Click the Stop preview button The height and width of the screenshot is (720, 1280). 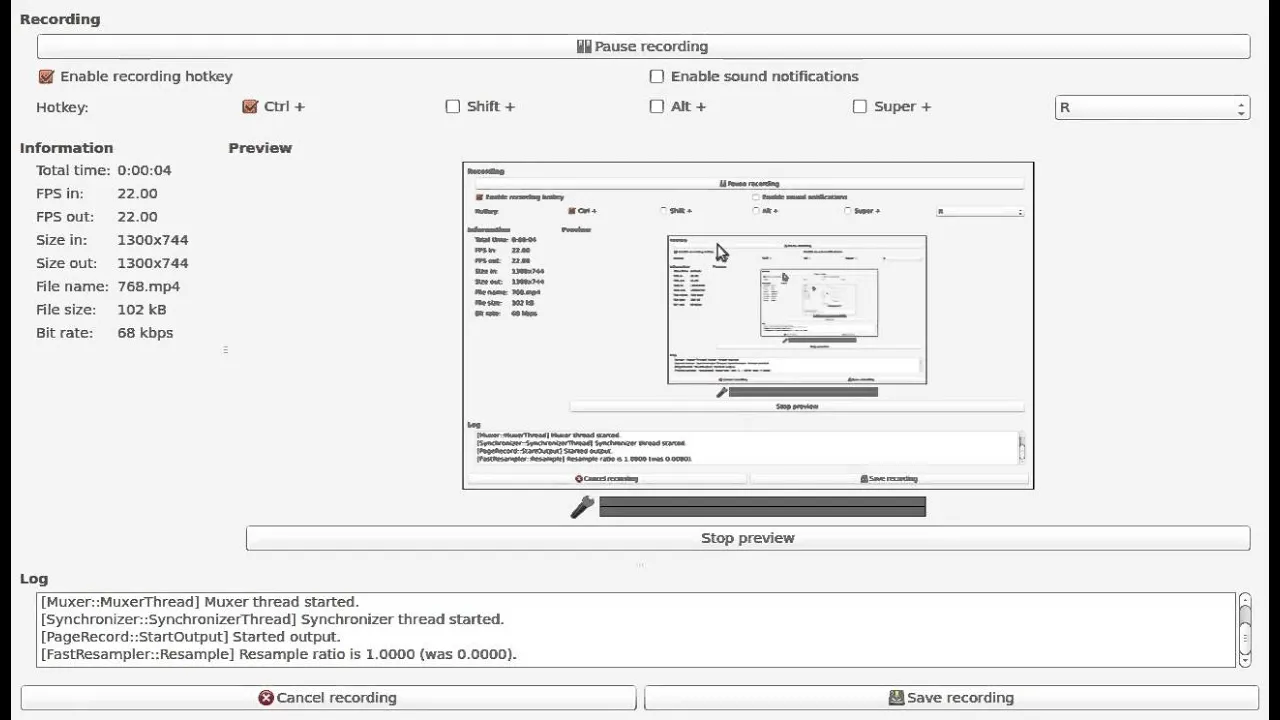coord(748,538)
